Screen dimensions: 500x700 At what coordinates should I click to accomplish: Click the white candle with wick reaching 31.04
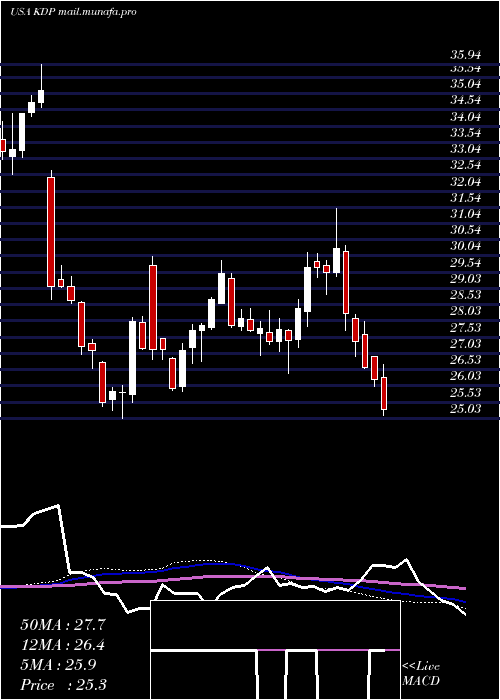[x=337, y=260]
